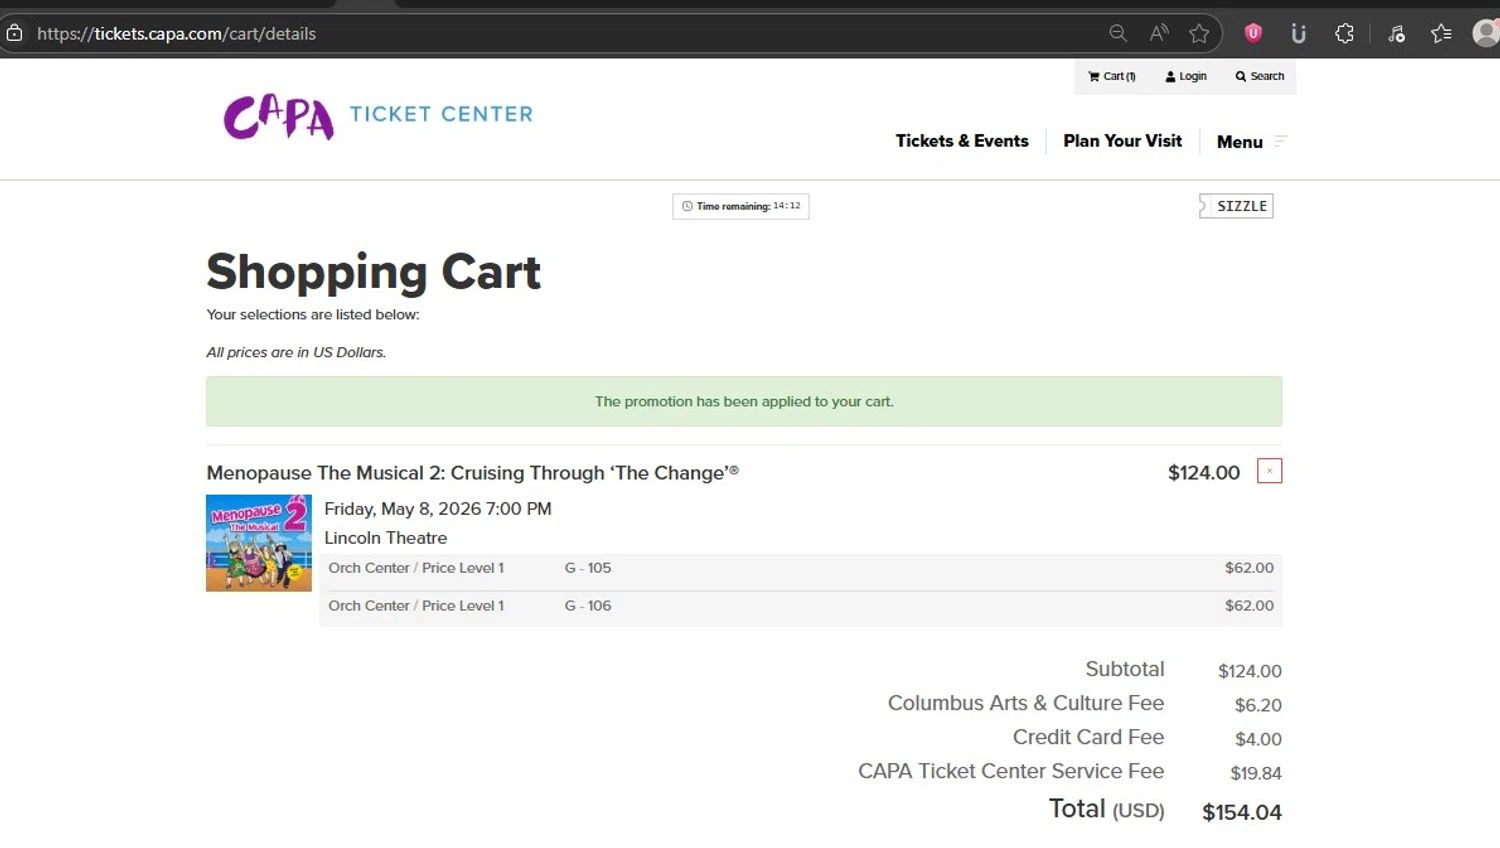Go to CAPA Ticket Center logo home
Viewport: 1500px width, 848px height.
coord(378,116)
